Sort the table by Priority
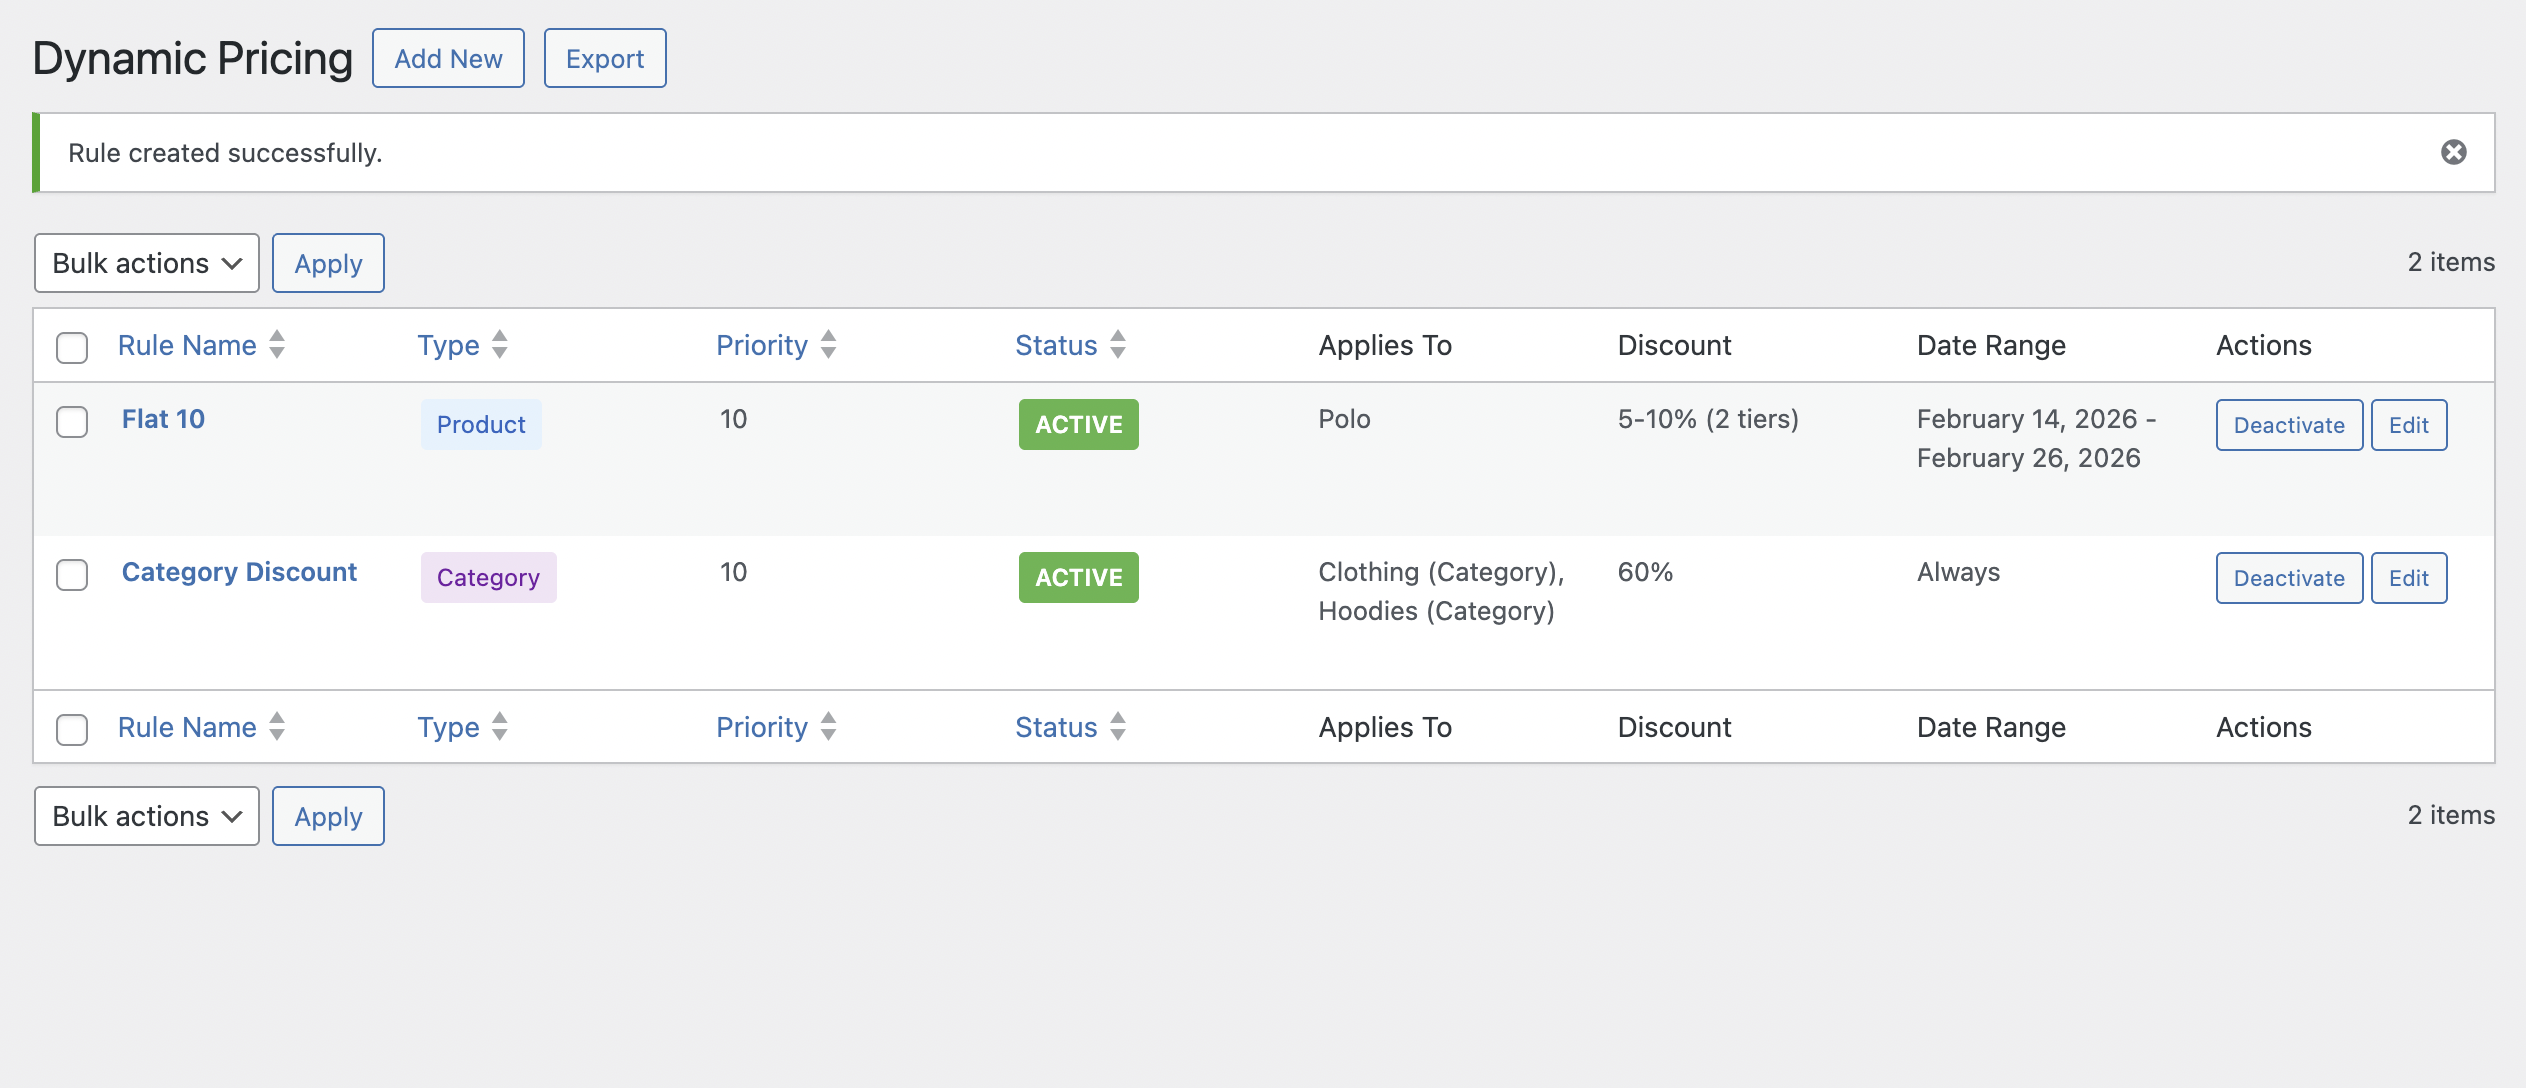2526x1088 pixels. pos(762,344)
